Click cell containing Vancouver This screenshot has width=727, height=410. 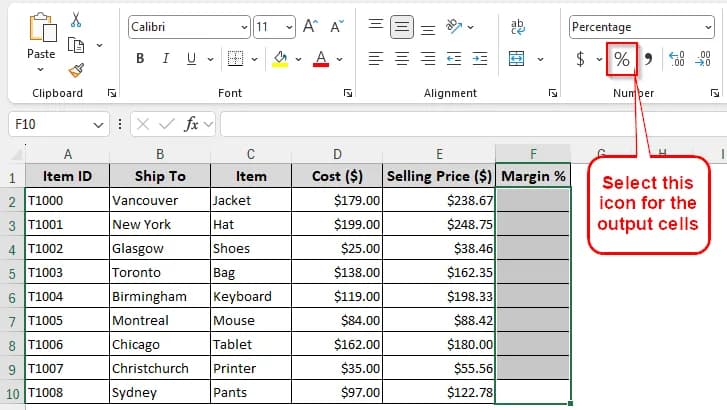point(160,200)
